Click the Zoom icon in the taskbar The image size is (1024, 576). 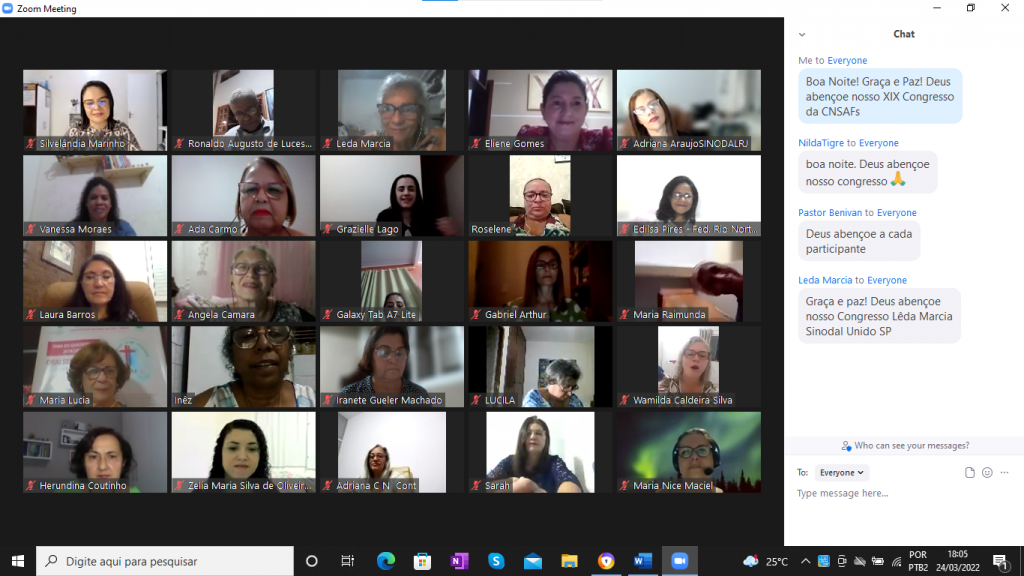pyautogui.click(x=680, y=561)
